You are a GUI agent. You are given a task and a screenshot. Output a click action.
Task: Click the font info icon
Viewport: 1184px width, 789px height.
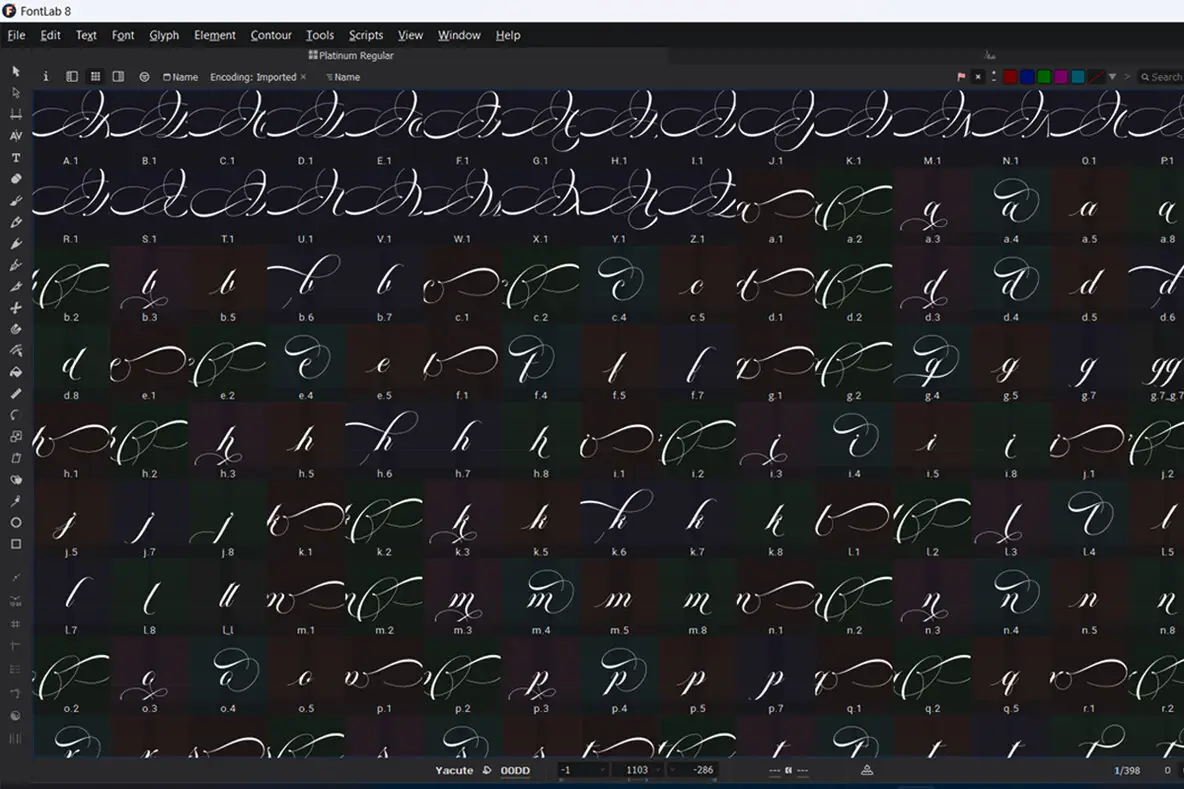click(45, 77)
